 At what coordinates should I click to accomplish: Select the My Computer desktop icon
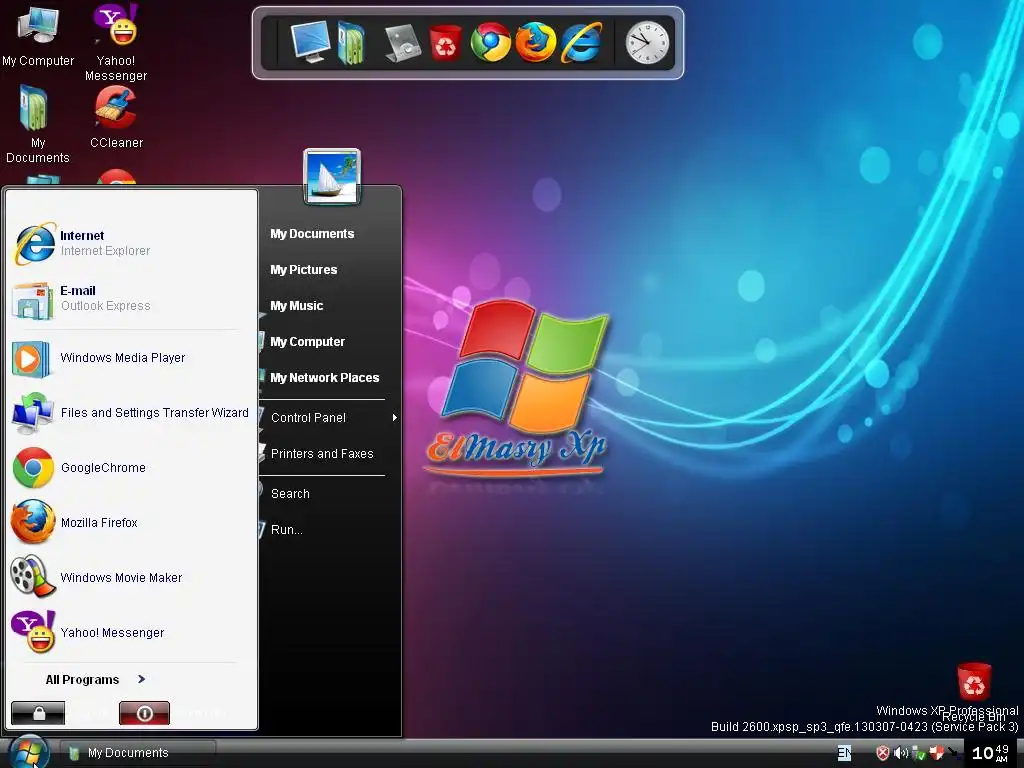[38, 35]
